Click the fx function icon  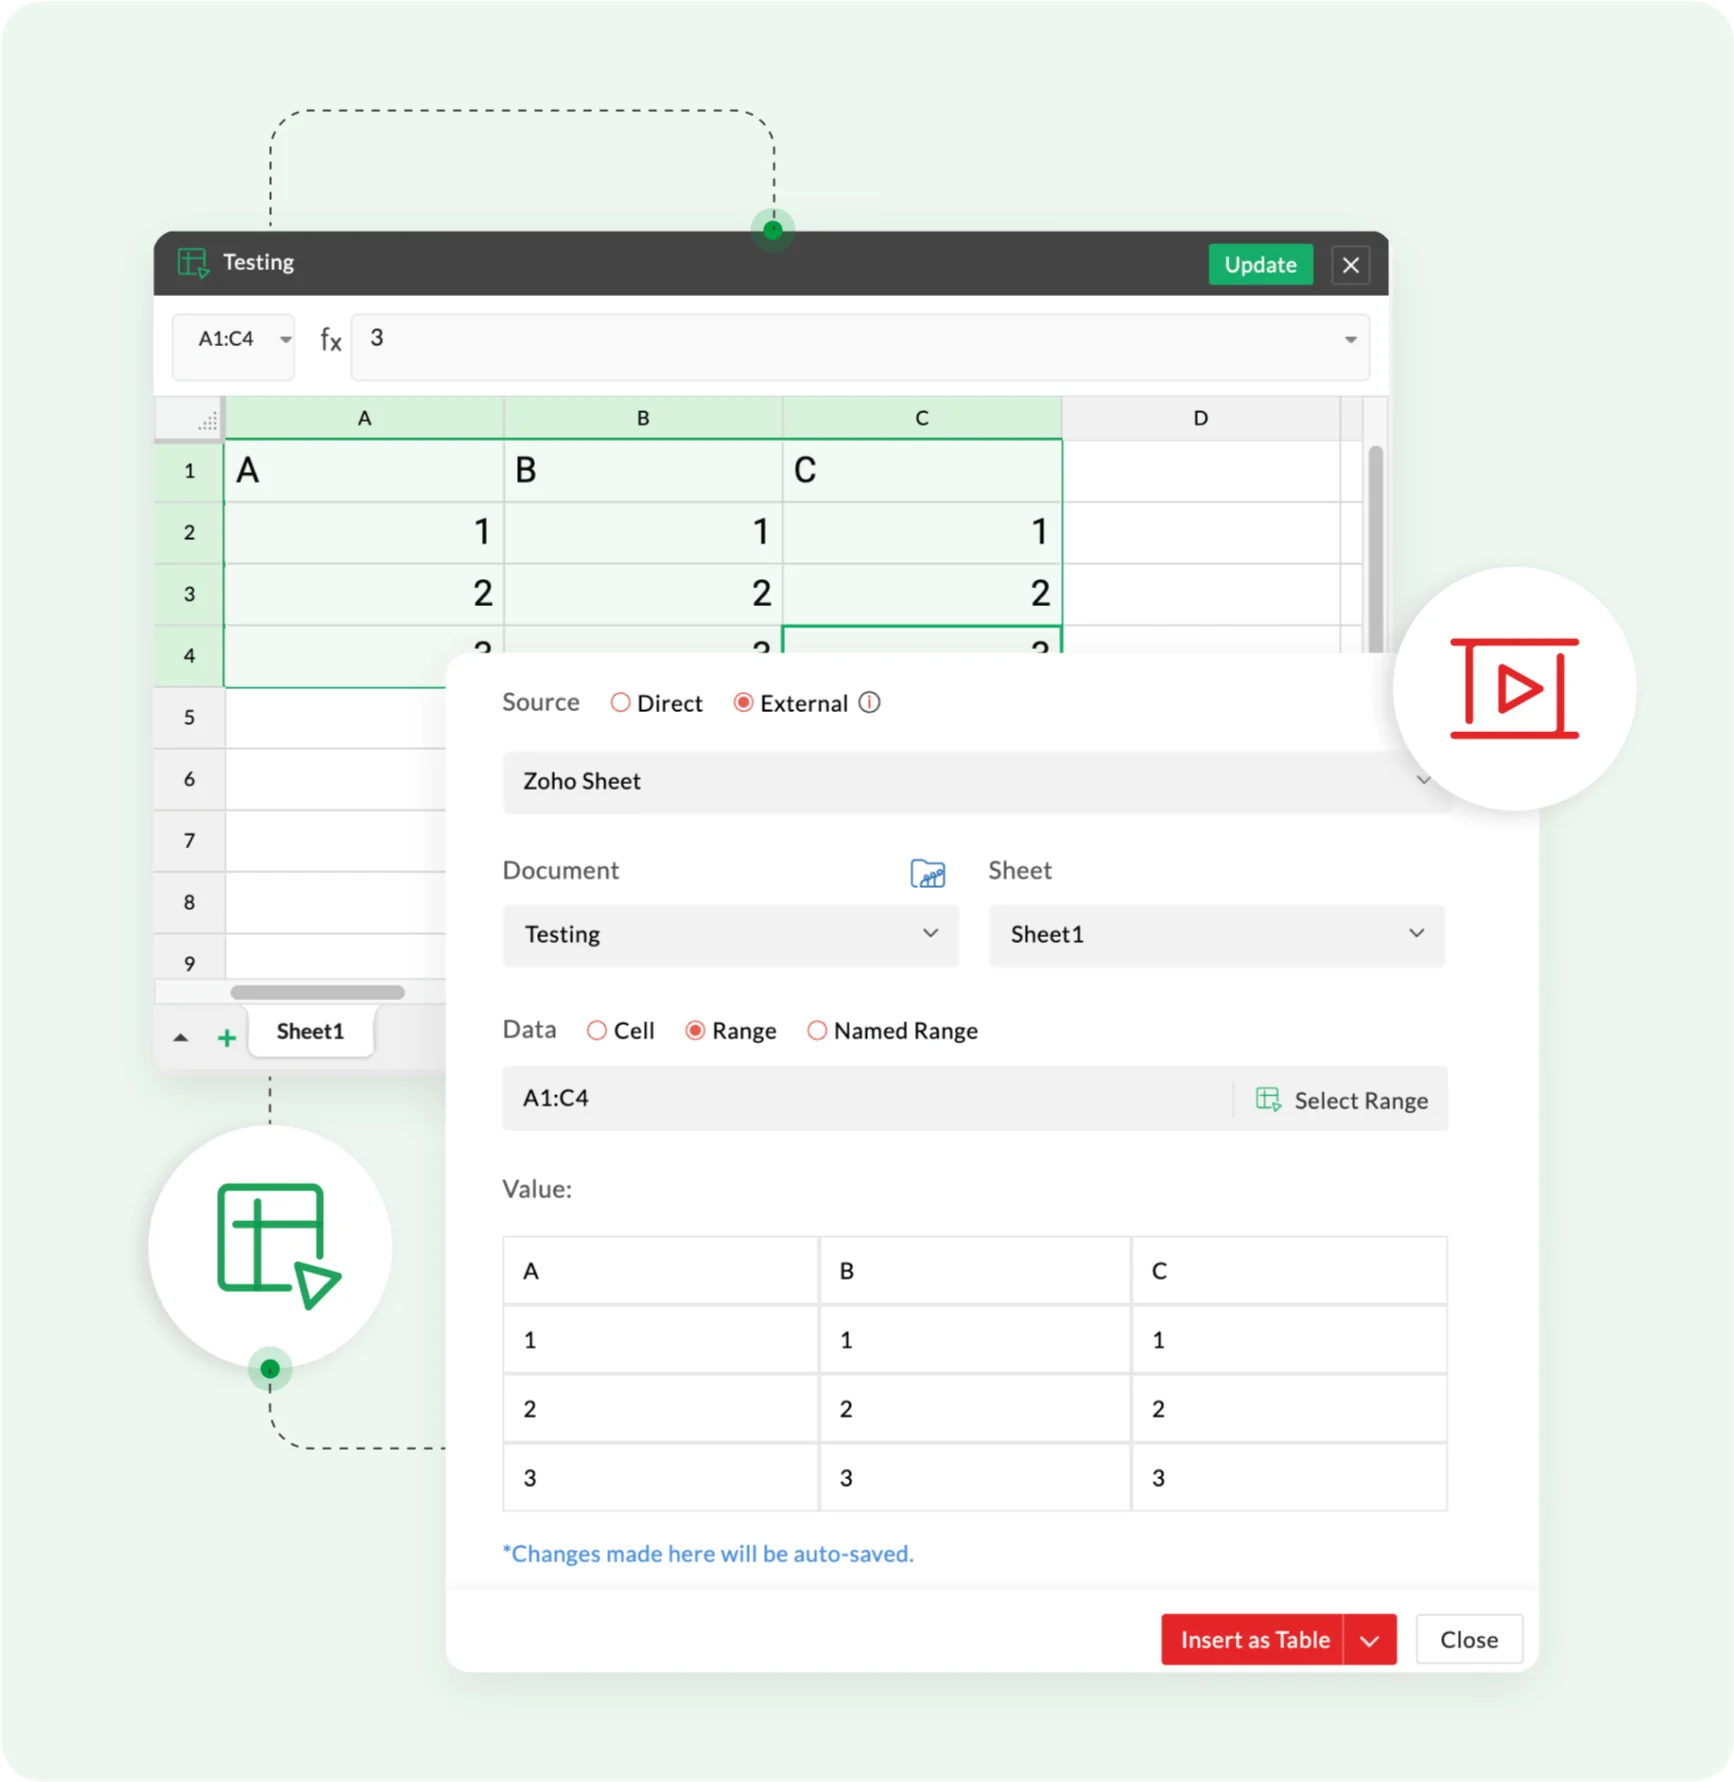330,340
